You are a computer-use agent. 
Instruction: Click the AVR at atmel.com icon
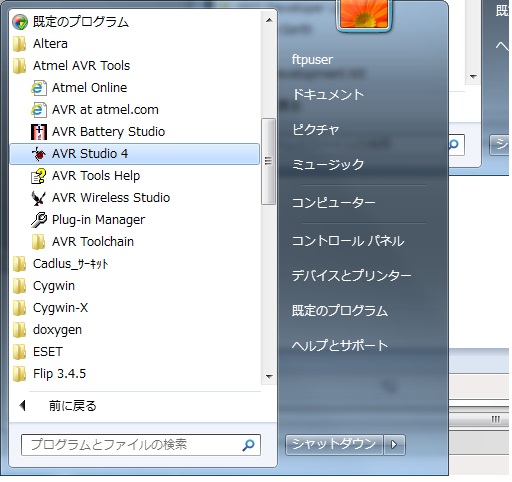click(x=39, y=110)
